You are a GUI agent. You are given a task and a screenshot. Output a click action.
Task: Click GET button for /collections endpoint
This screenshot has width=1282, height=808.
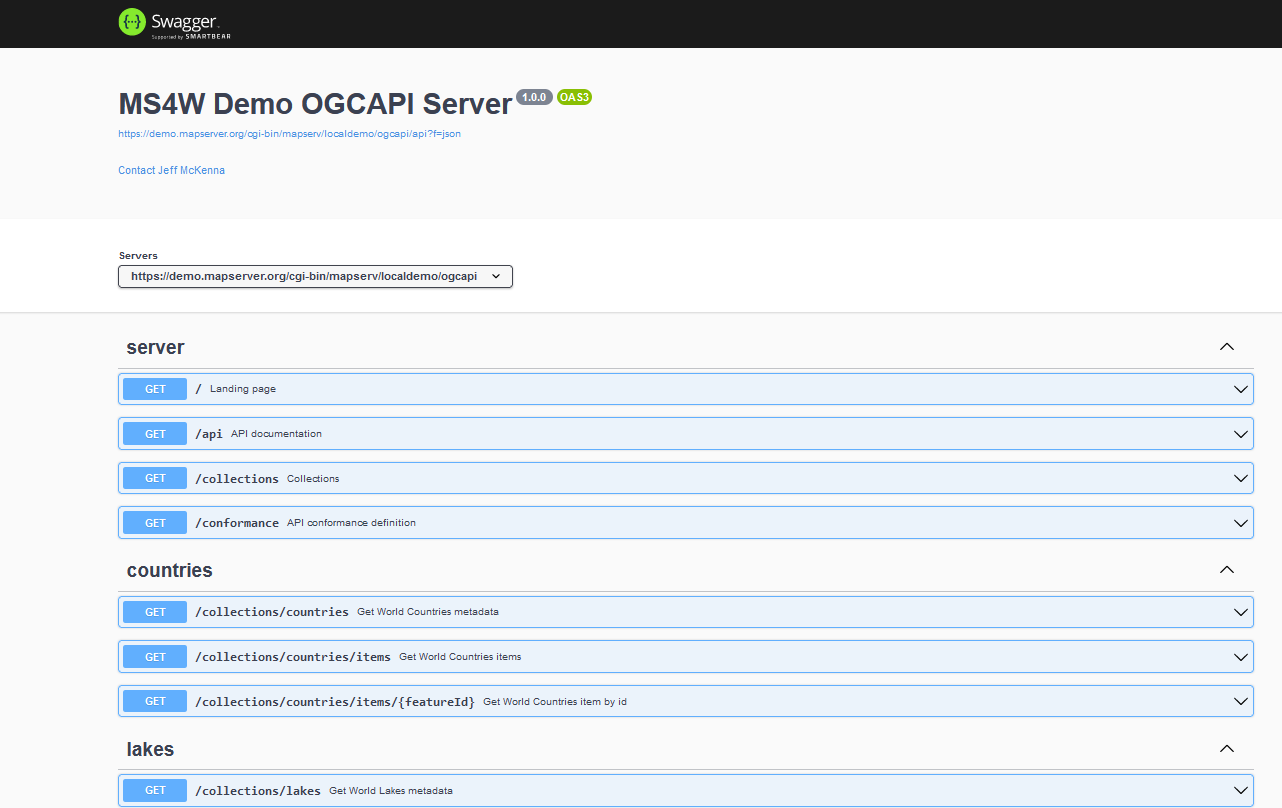coord(155,478)
